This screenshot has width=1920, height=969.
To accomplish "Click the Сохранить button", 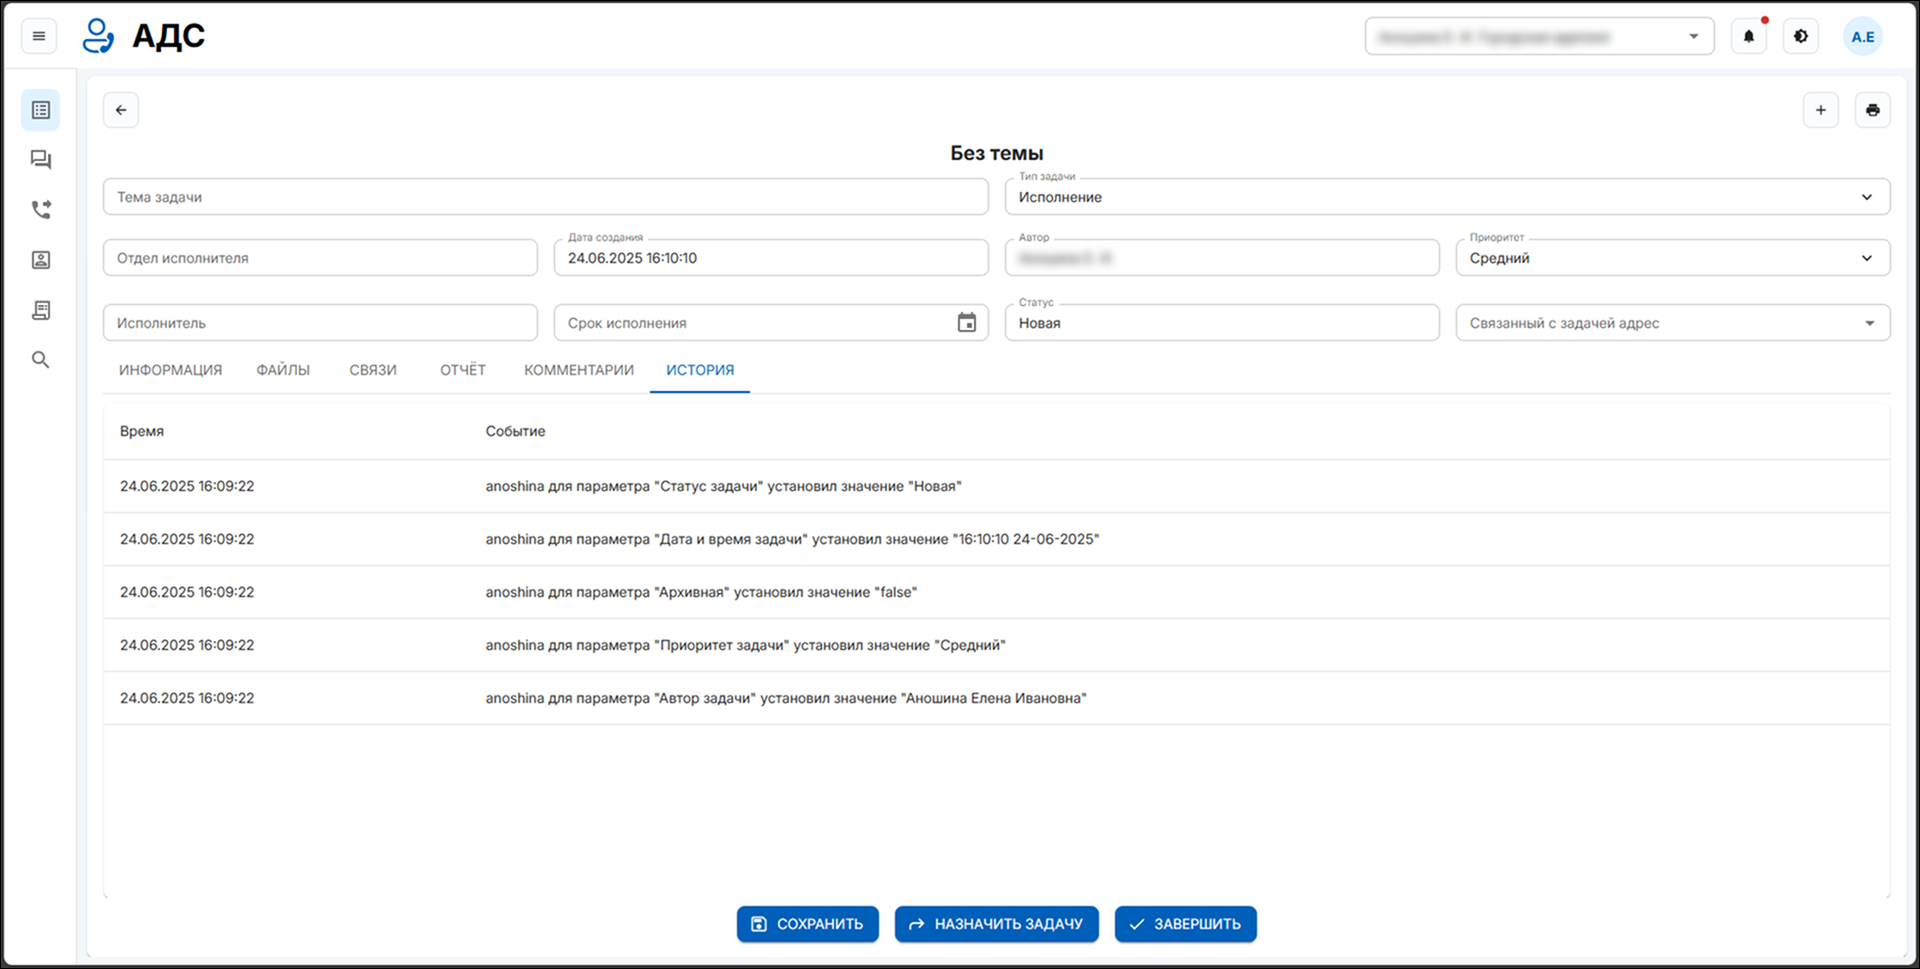I will (807, 924).
